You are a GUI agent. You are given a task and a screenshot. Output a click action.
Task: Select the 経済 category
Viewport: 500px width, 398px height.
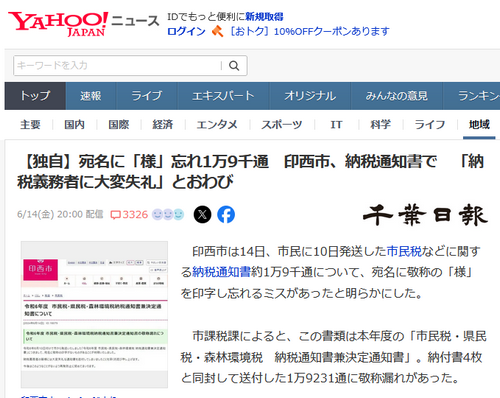[163, 125]
